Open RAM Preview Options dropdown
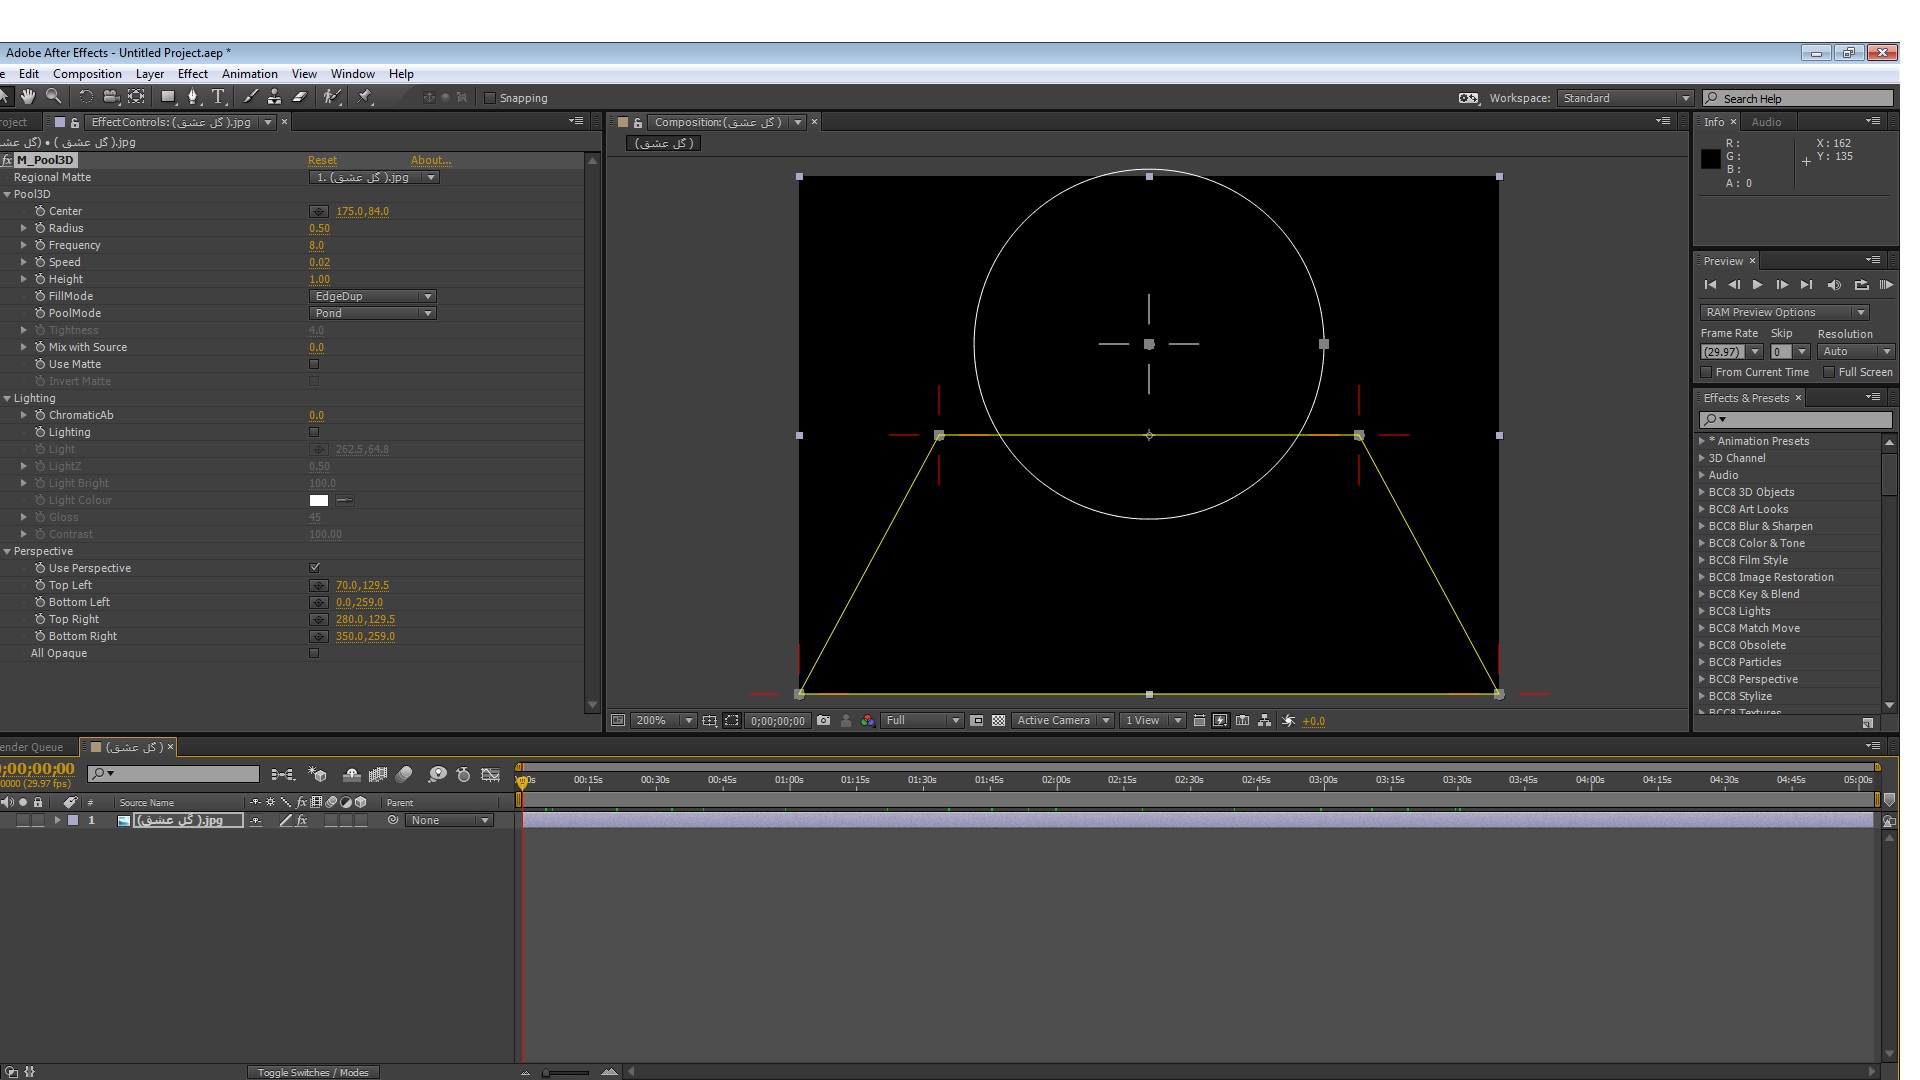The height and width of the screenshot is (1080, 1920). 1784,312
